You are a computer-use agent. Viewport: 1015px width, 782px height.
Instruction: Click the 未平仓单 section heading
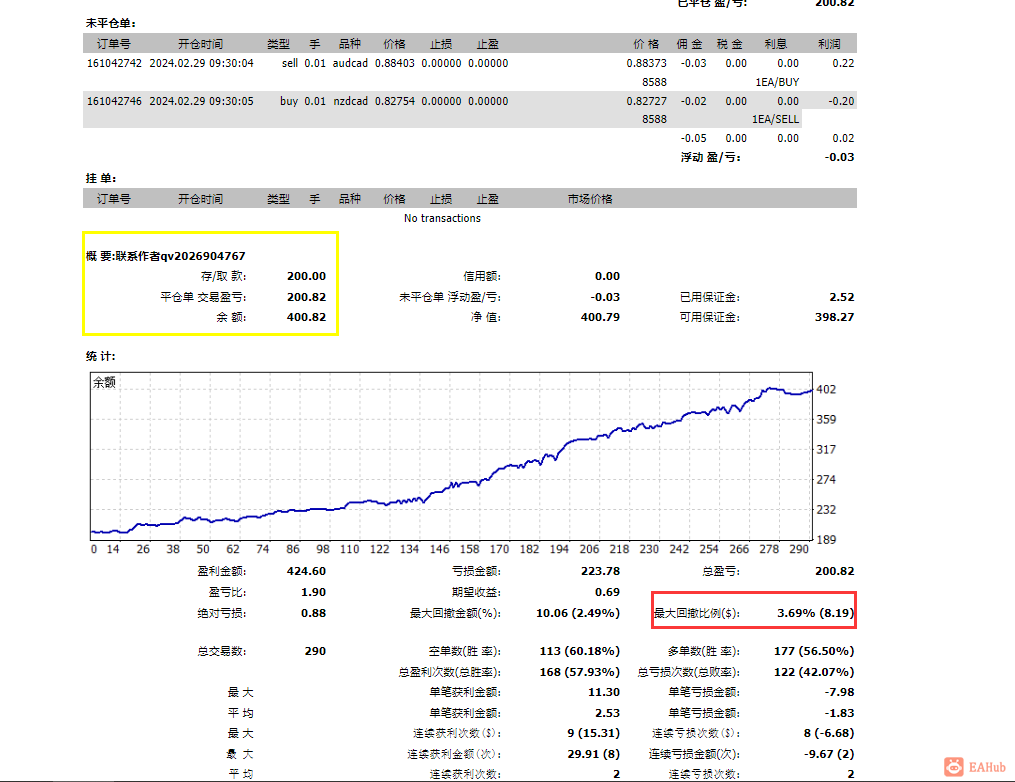pos(111,23)
